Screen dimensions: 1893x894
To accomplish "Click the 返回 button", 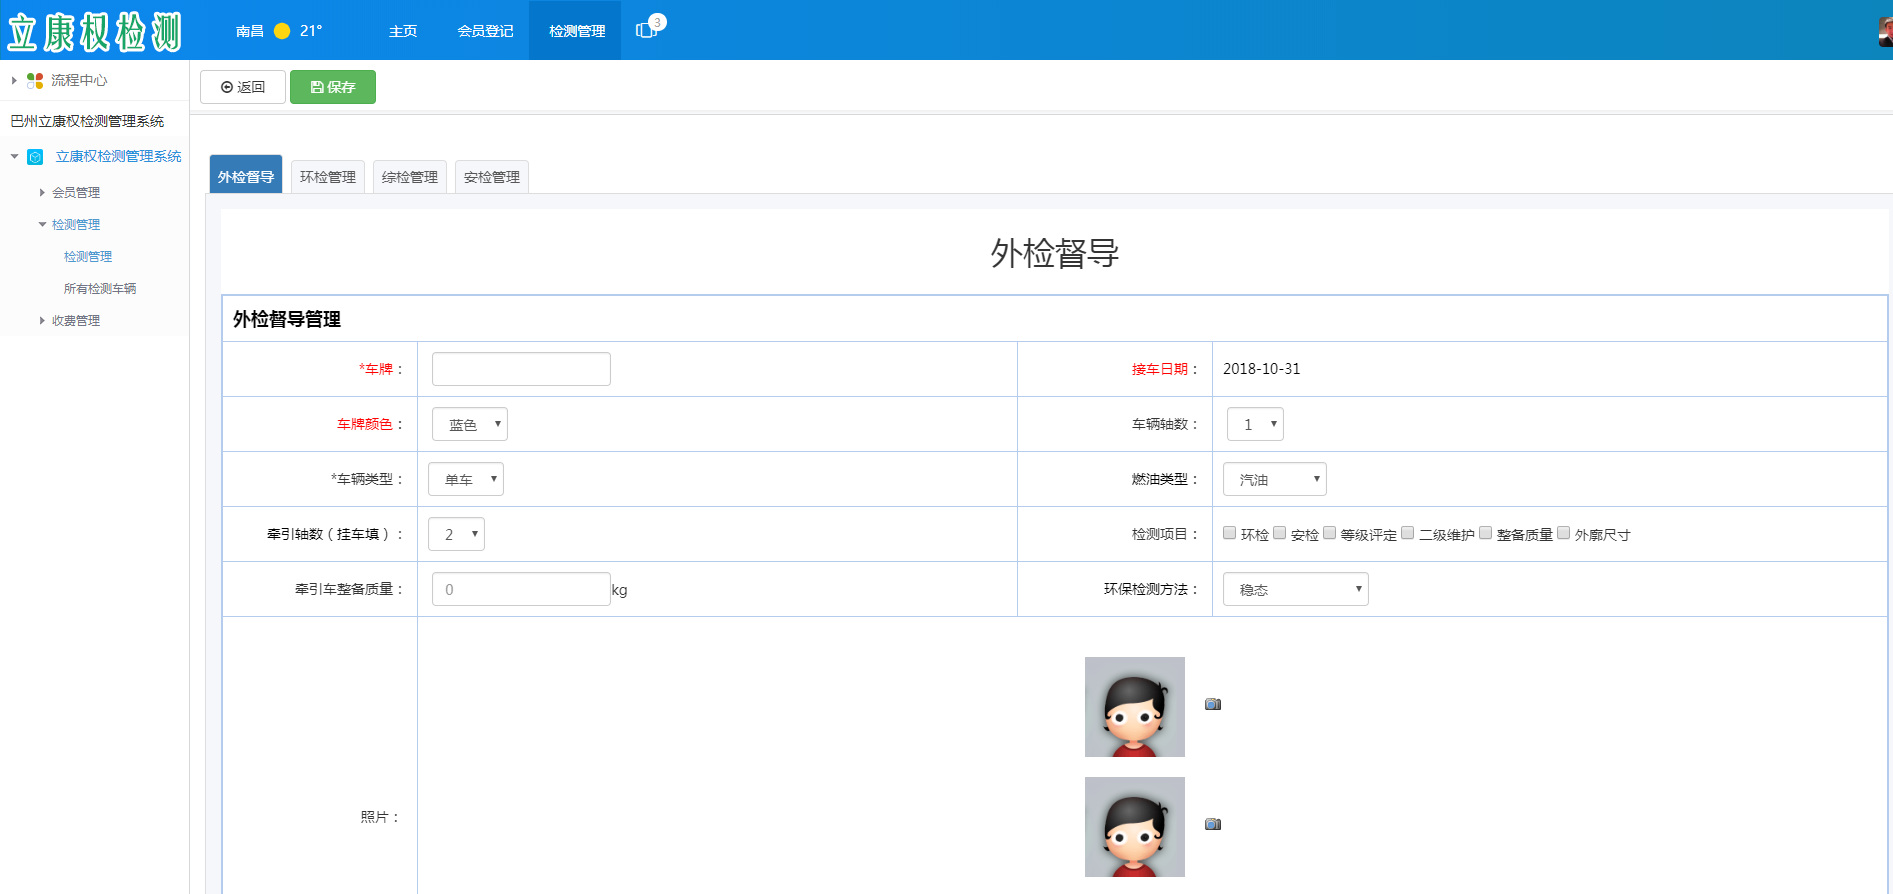I will (243, 87).
